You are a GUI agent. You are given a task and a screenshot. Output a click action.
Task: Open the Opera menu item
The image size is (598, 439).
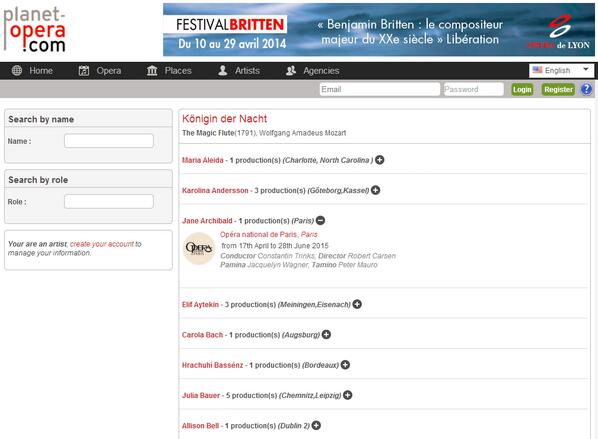click(x=109, y=71)
